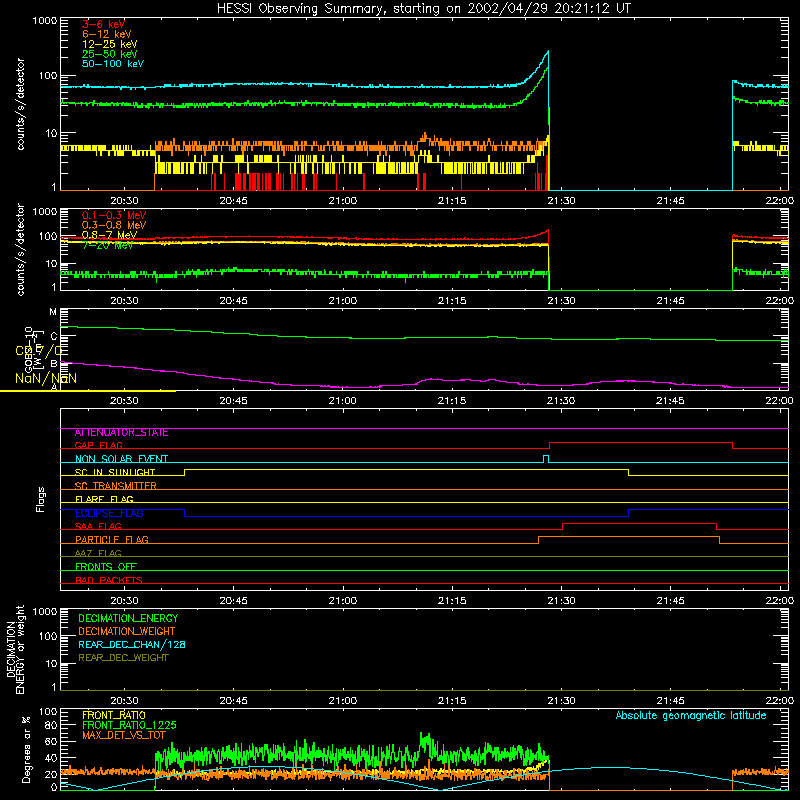Select the green 7-20 MeV legend label
This screenshot has height=800, width=800.
click(x=108, y=245)
